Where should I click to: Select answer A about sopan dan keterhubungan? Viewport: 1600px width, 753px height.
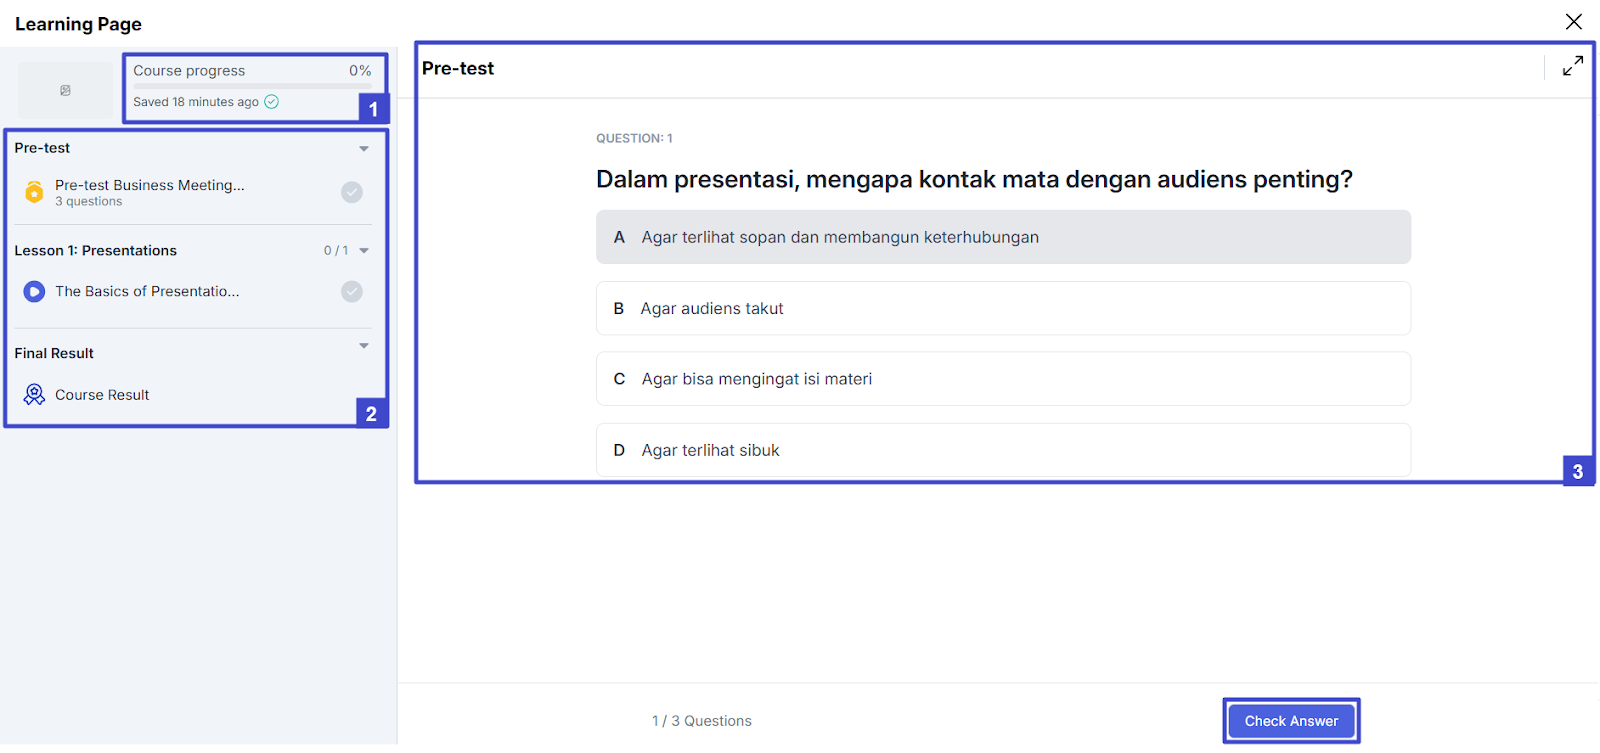[1002, 237]
